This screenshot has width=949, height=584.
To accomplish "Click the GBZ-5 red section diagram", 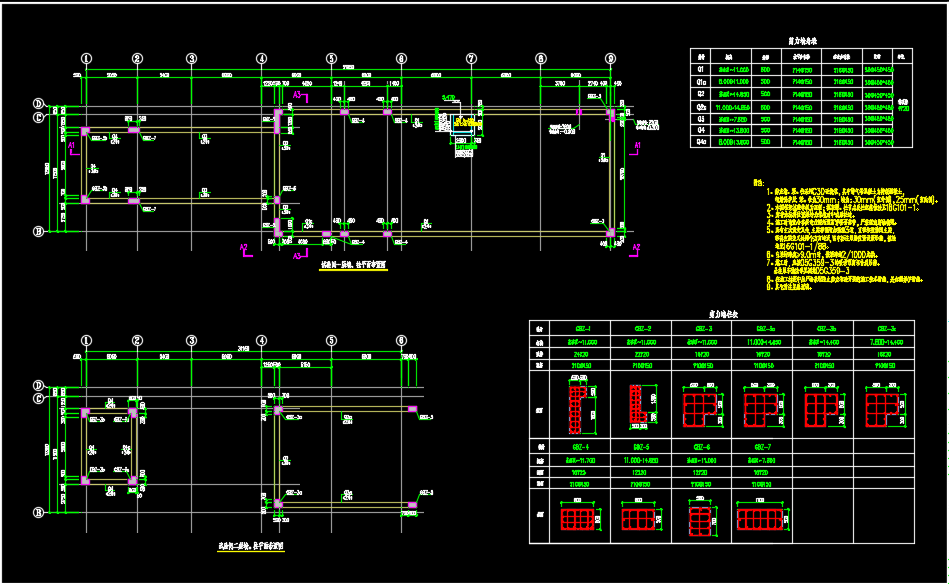I will 639,519.
